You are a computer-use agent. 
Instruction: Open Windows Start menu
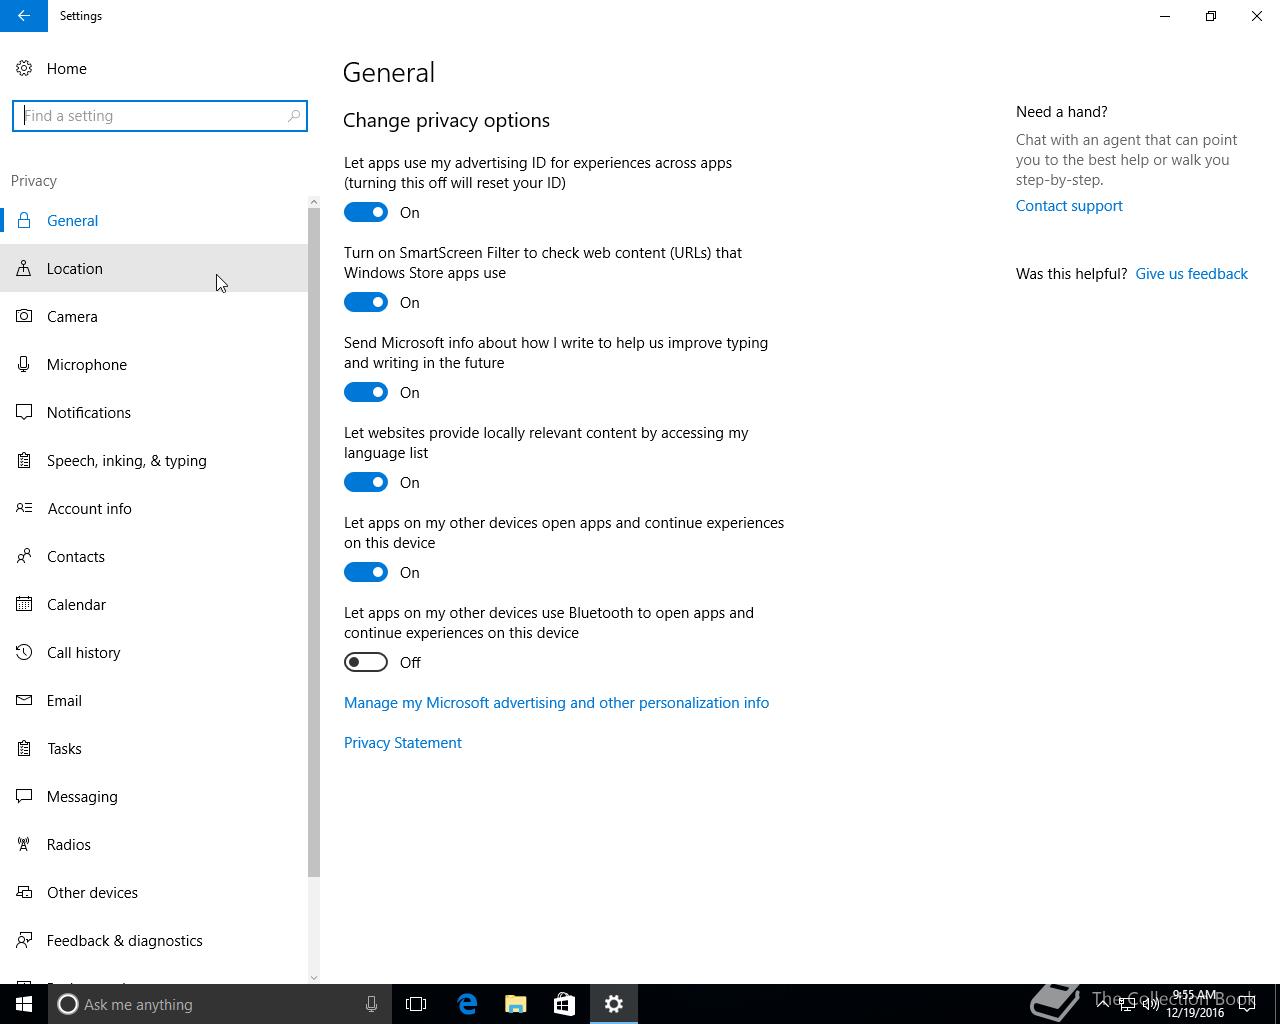(x=24, y=1004)
